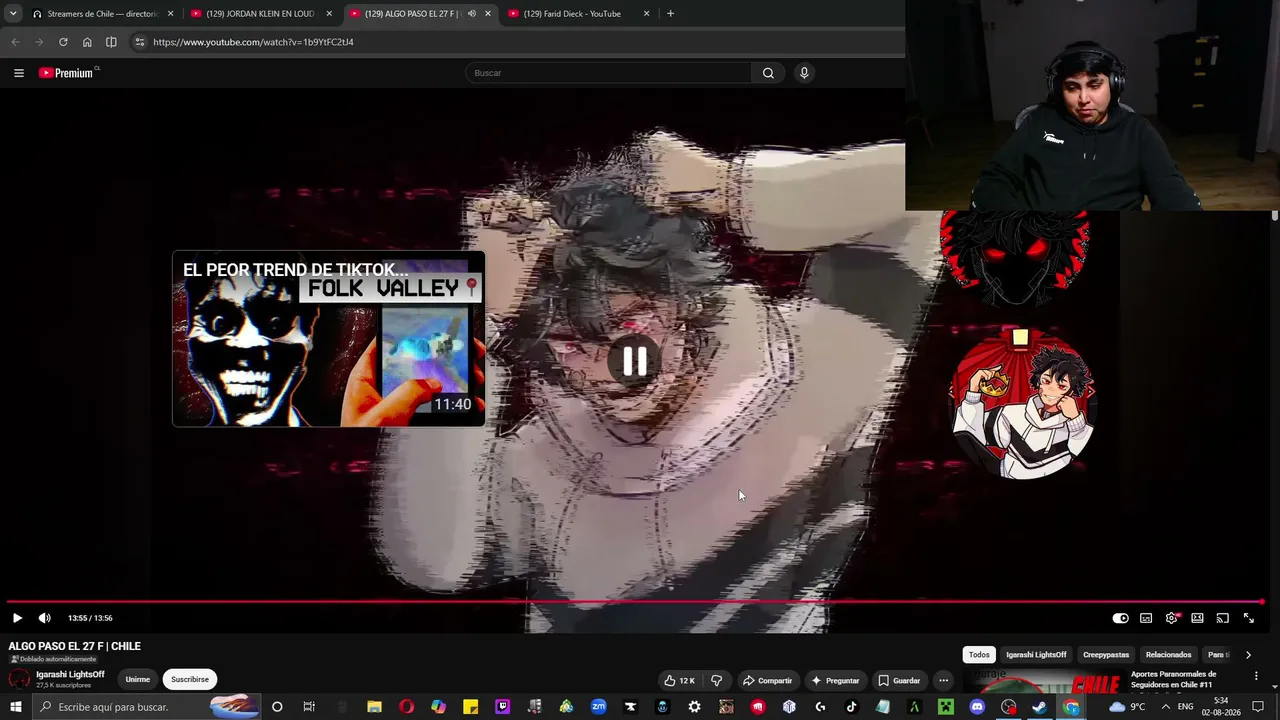Image resolution: width=1280 pixels, height=720 pixels.
Task: Like the video with 12 K likes
Action: (679, 681)
